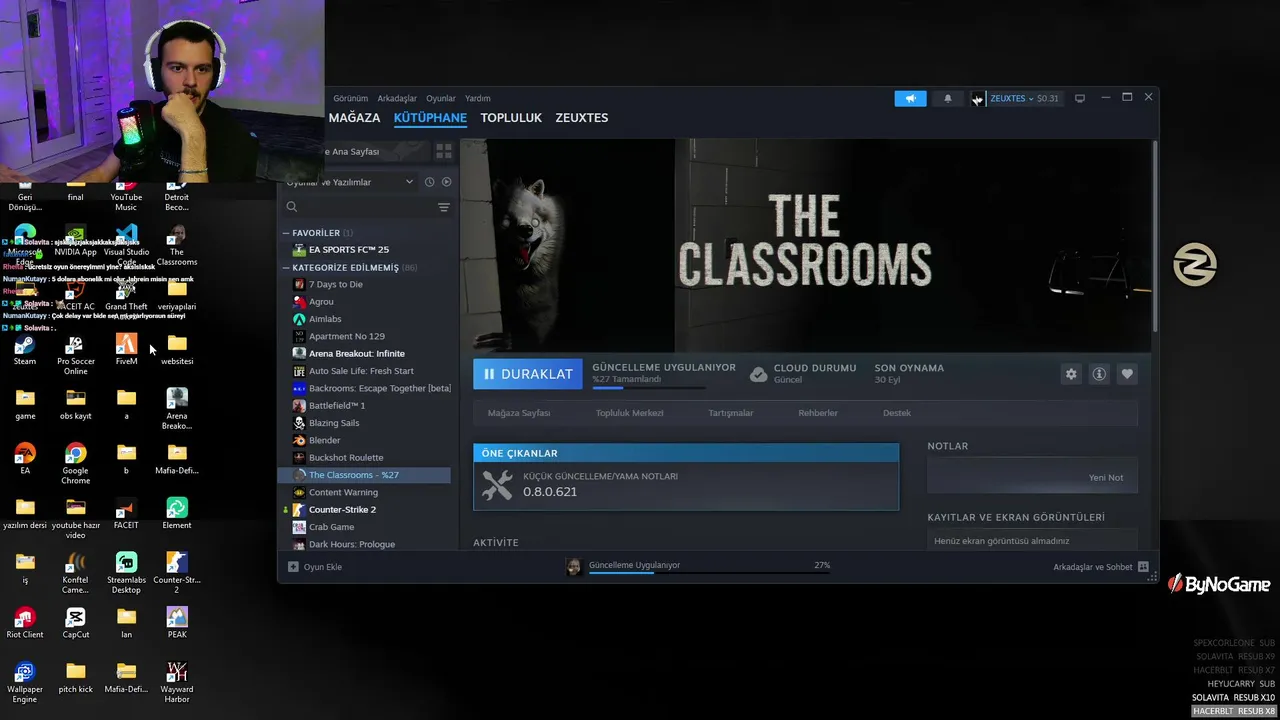Open PEAK desktop shortcut
Screen dimensions: 1280x720
pos(177,623)
